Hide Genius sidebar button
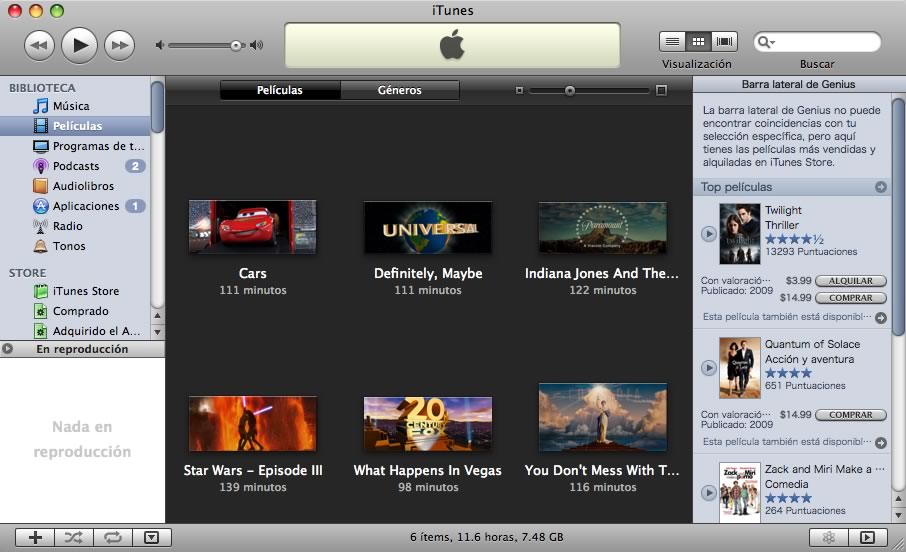This screenshot has width=906, height=552. tap(867, 538)
